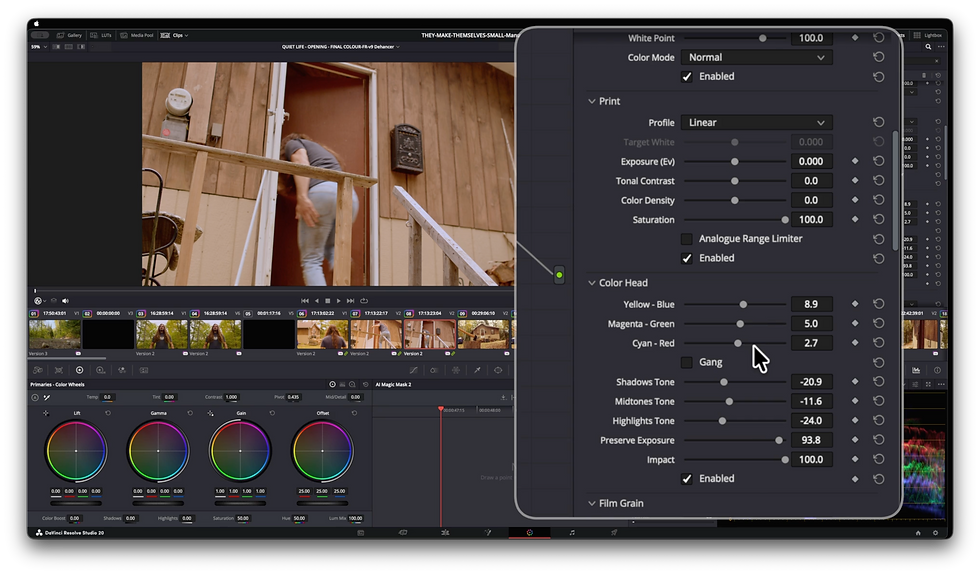Select clip 06 thumbnail
Image resolution: width=980 pixels, height=575 pixels.
[322, 334]
